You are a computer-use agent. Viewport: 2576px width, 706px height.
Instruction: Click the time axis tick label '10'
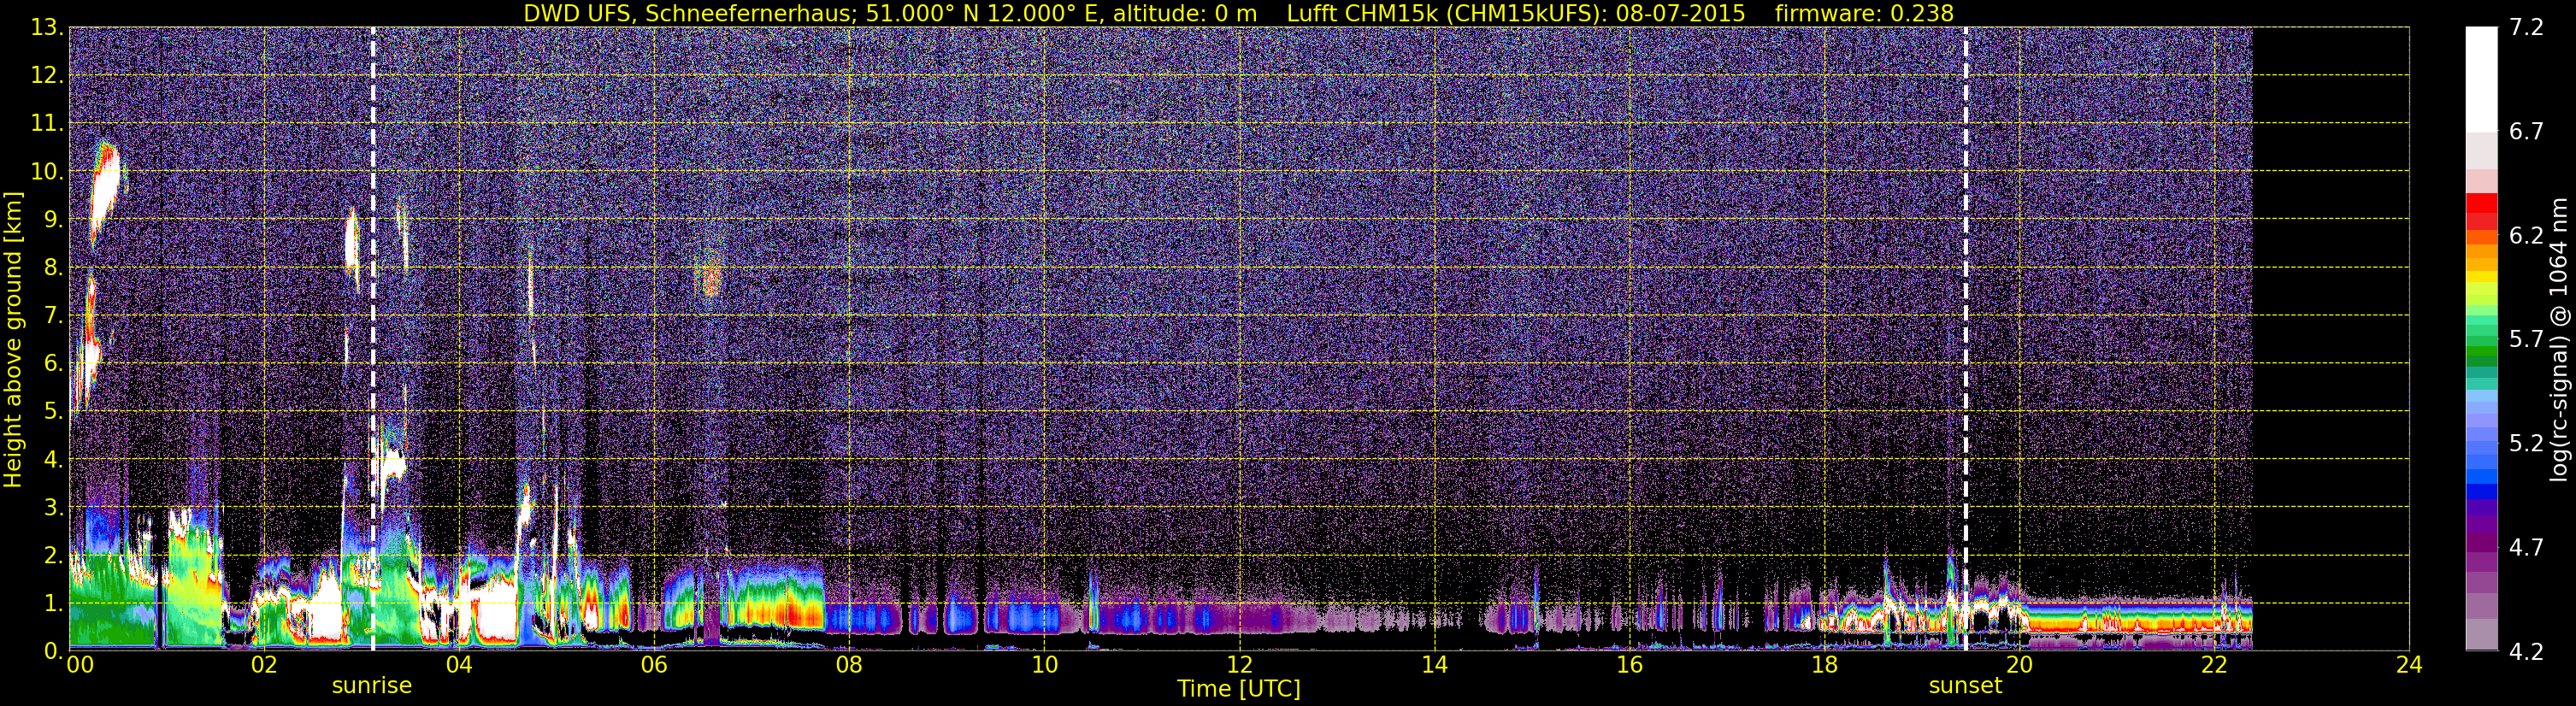1044,666
